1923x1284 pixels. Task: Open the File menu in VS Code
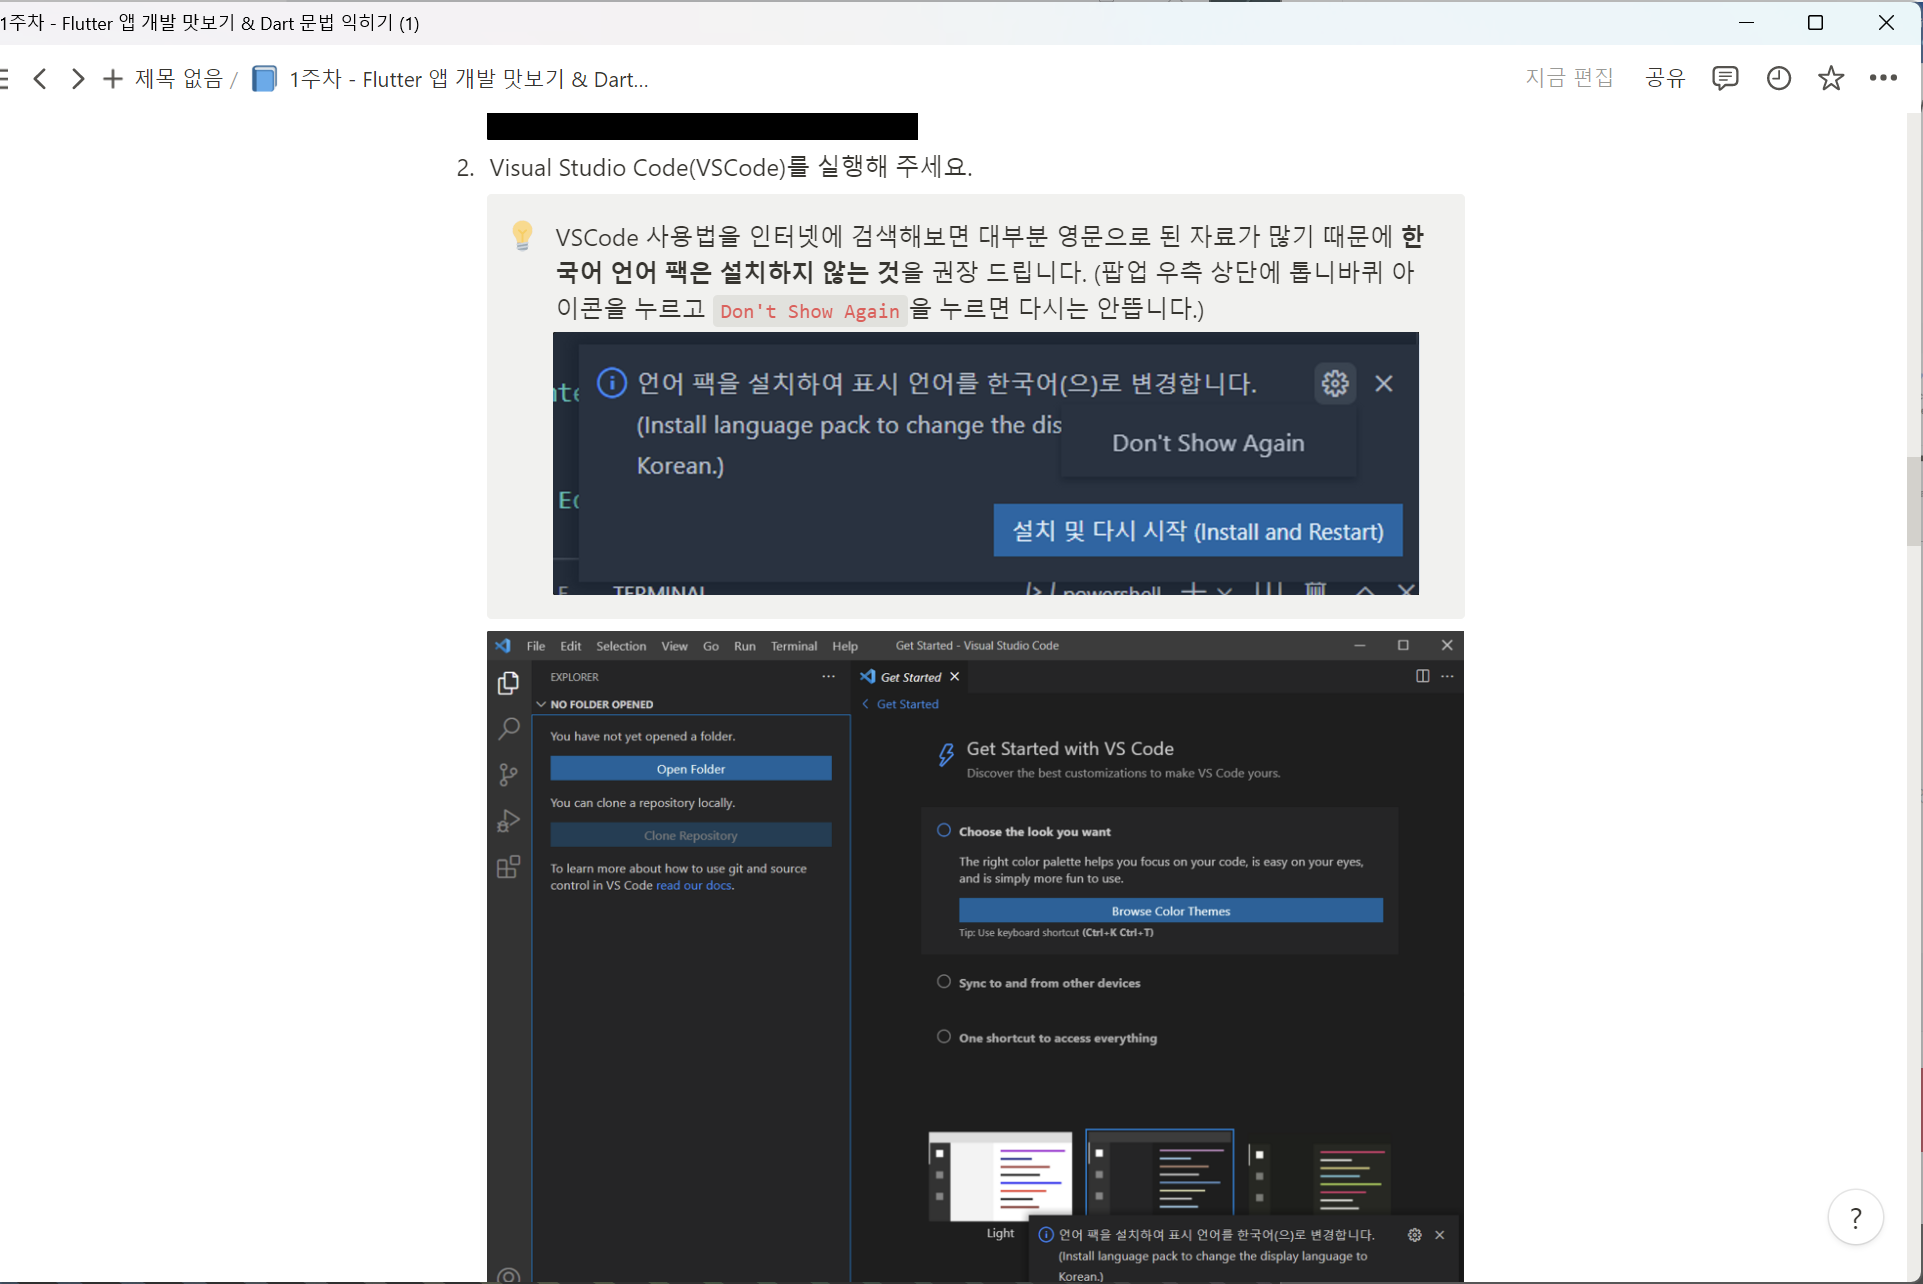[x=536, y=646]
